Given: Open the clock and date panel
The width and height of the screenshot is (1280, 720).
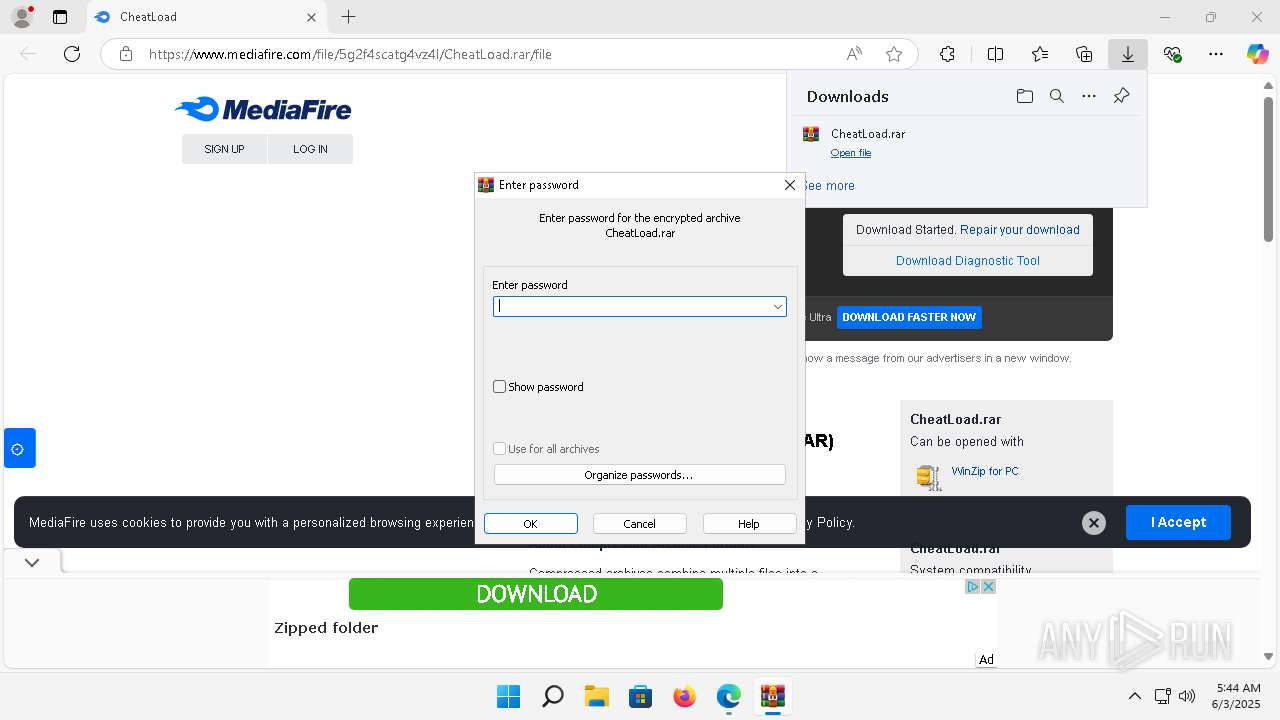Looking at the screenshot, I should (1238, 696).
